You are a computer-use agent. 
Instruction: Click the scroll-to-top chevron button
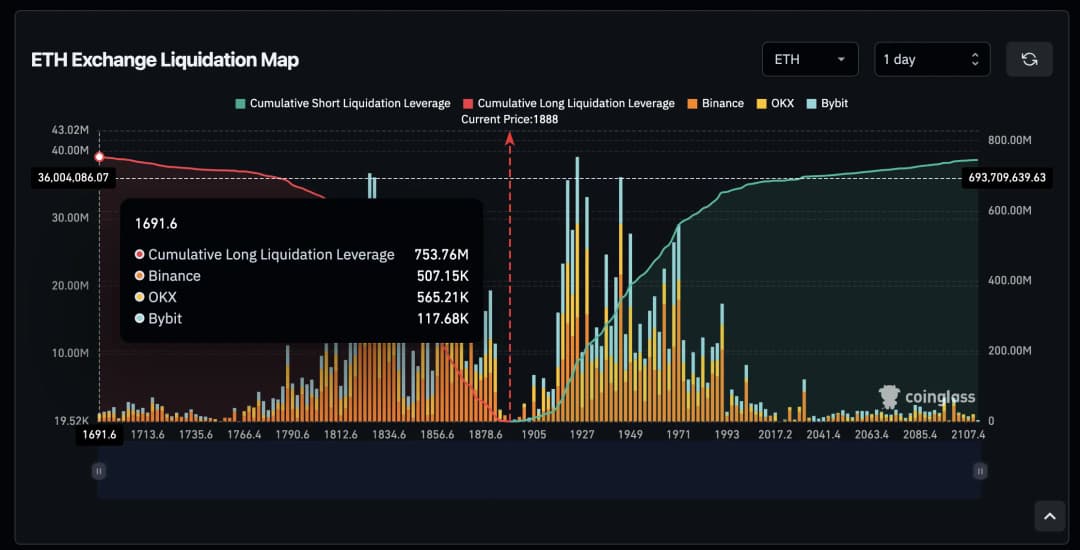click(1049, 516)
